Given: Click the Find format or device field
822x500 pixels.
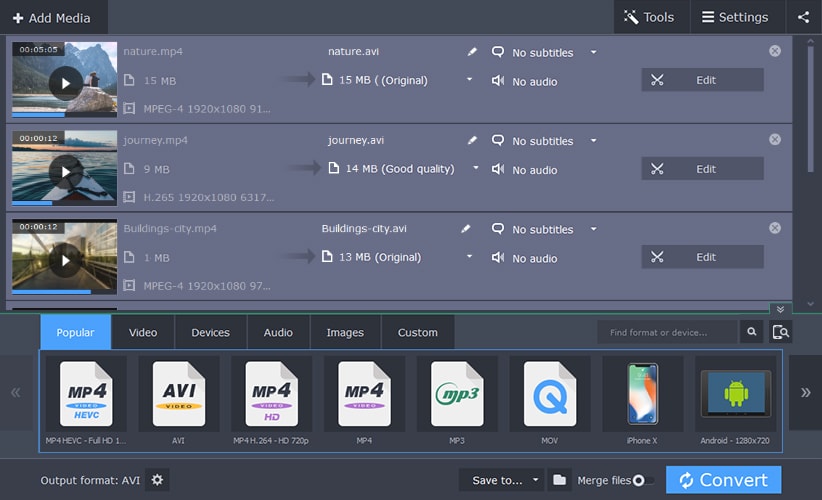Looking at the screenshot, I should pos(667,332).
